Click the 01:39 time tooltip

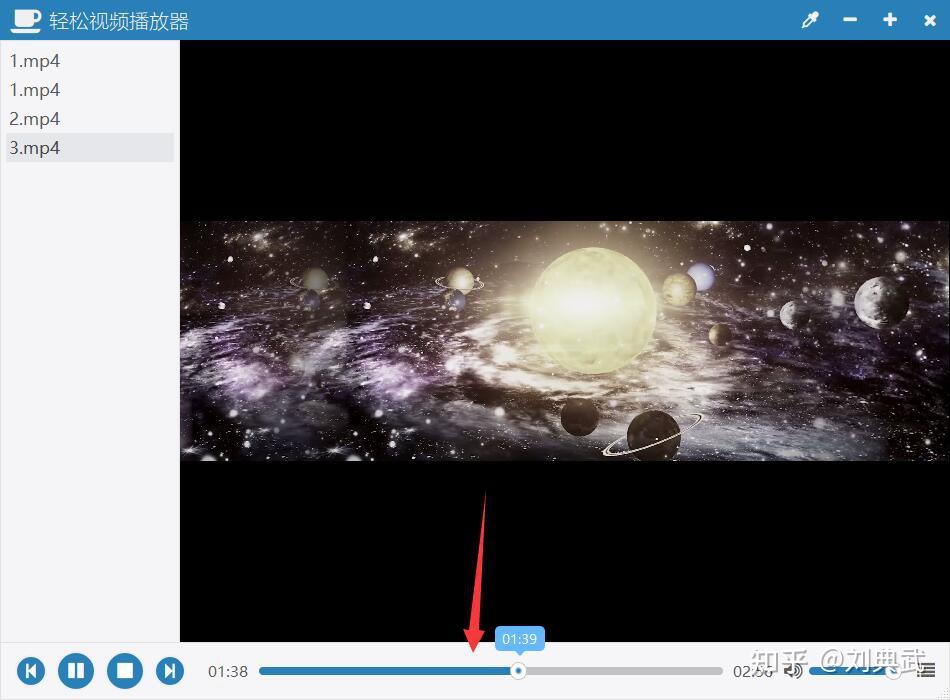point(519,639)
